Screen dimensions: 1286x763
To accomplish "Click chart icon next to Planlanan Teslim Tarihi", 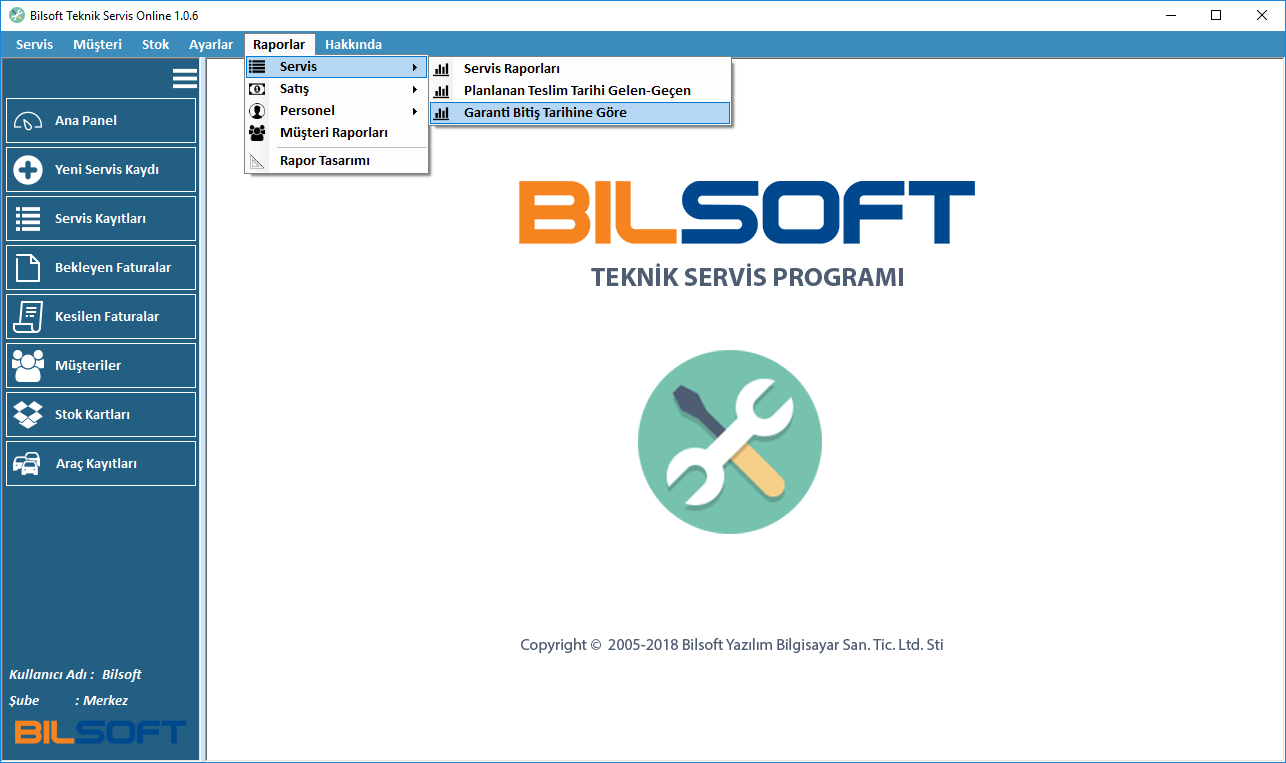I will (441, 91).
